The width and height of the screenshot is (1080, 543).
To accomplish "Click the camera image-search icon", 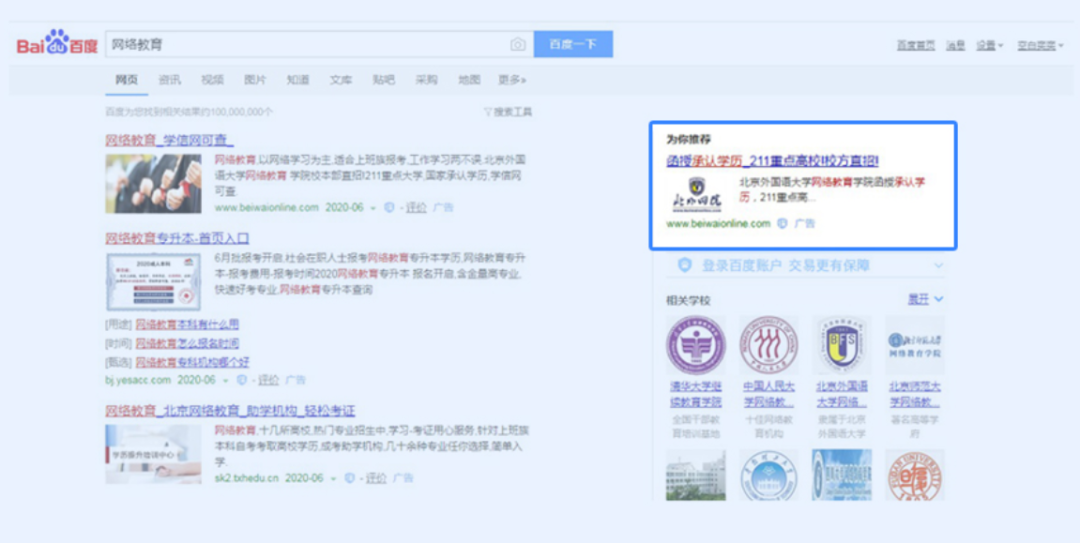I will 518,45.
